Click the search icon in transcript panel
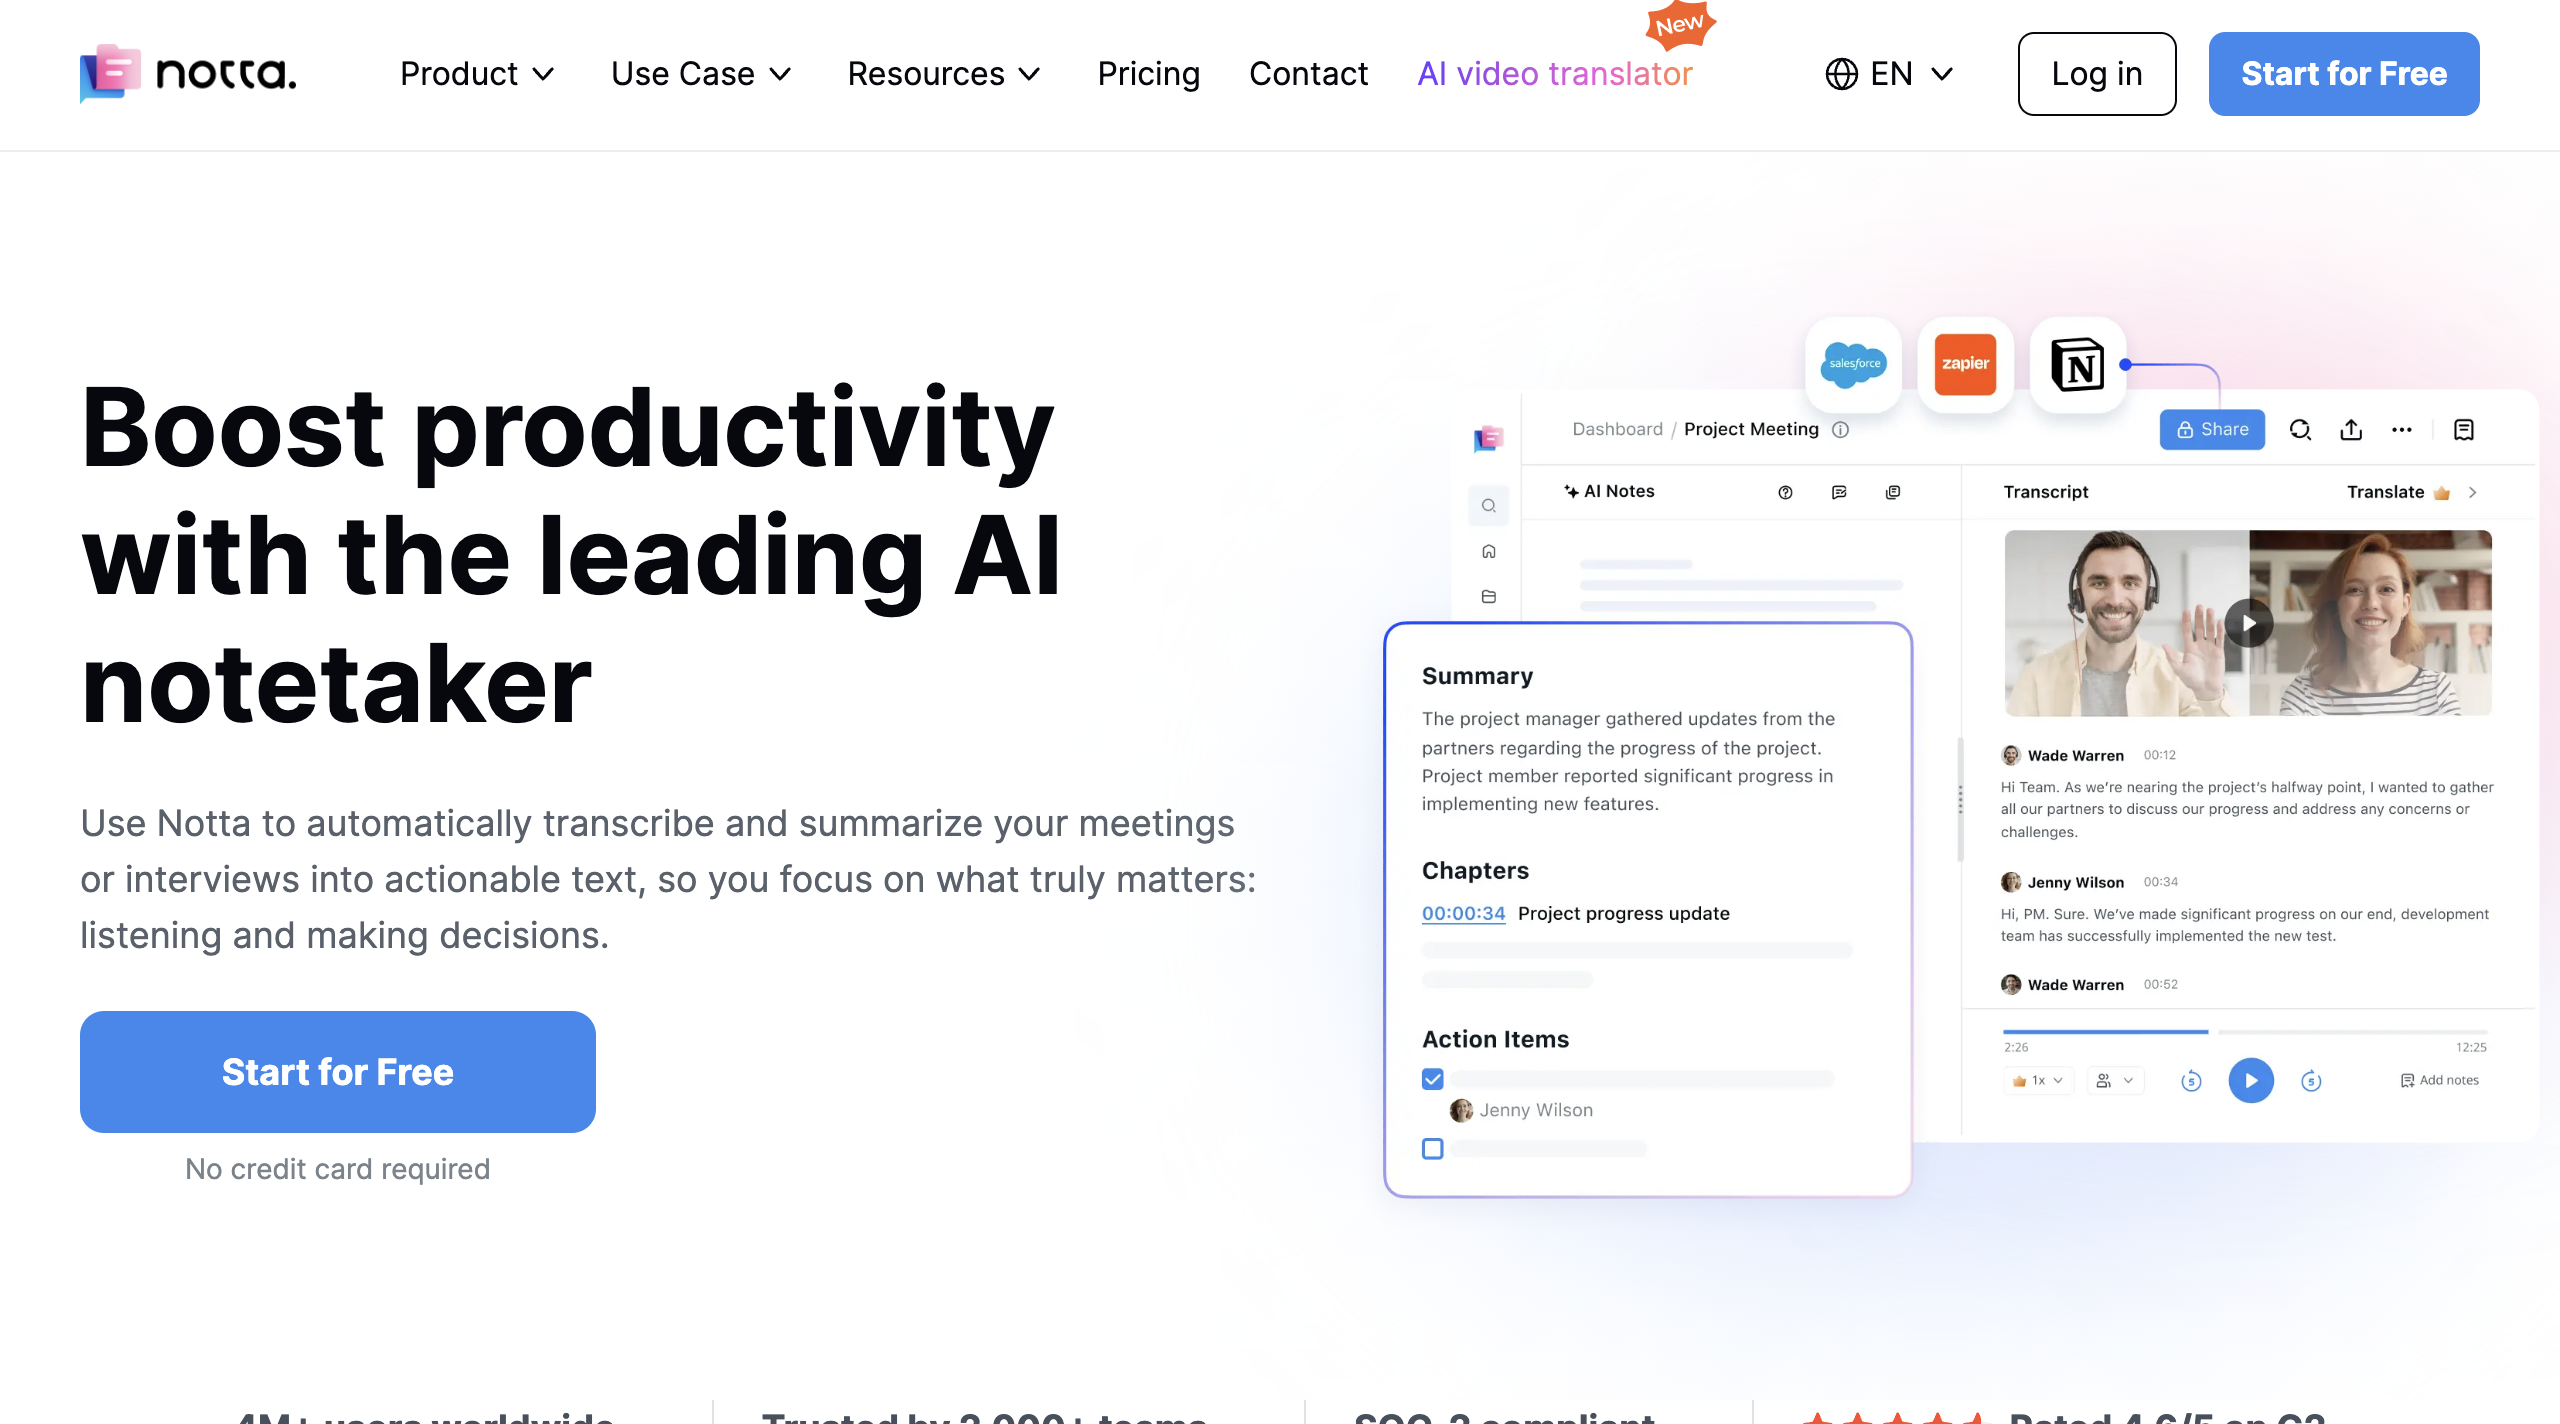The height and width of the screenshot is (1424, 2560). point(2300,428)
